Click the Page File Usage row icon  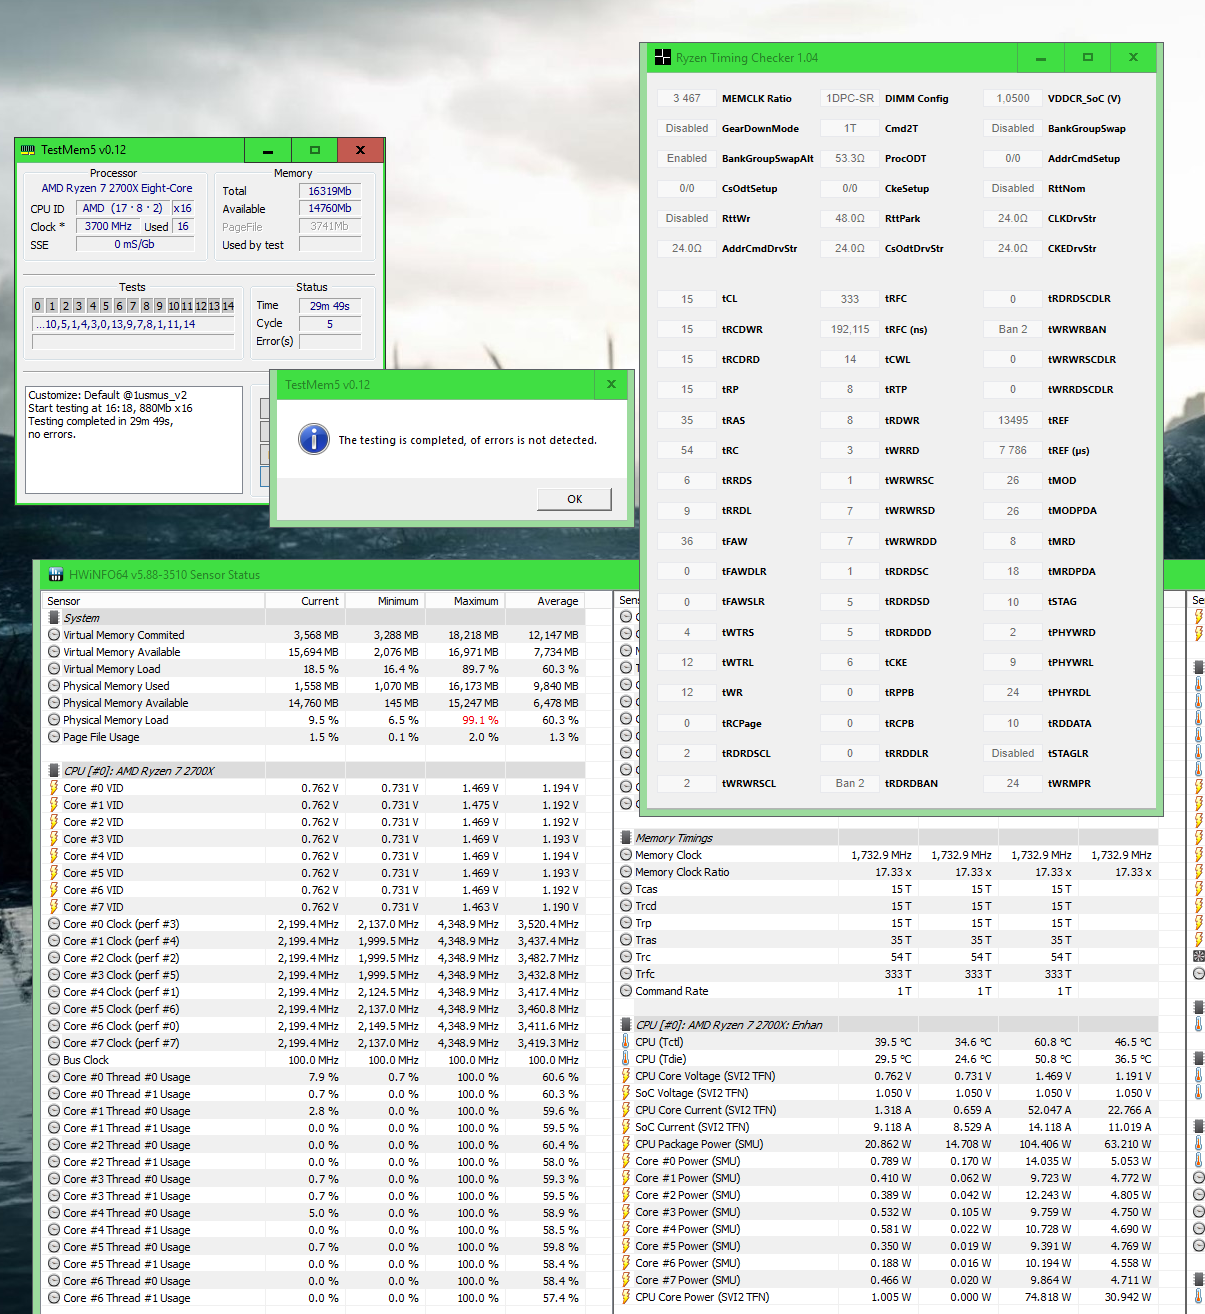click(x=54, y=737)
